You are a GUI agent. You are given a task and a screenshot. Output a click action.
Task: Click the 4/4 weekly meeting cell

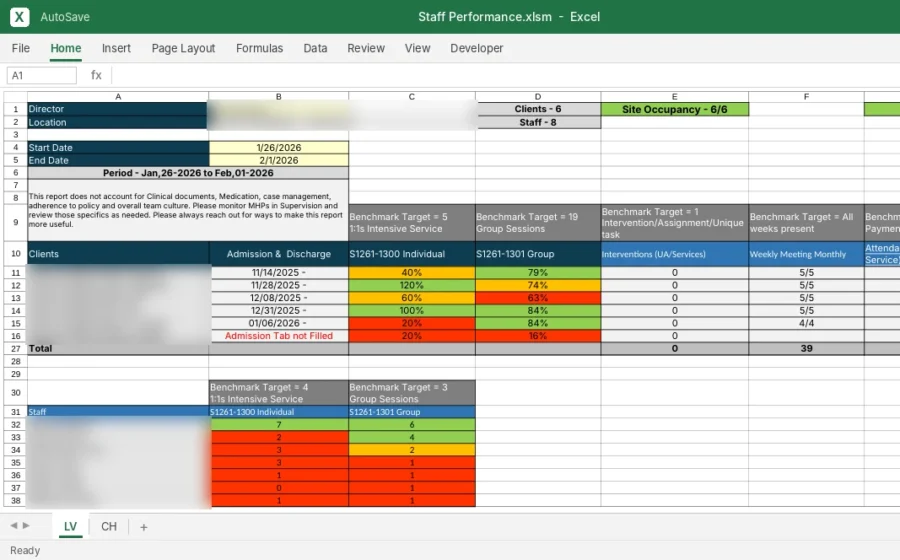[x=806, y=323]
